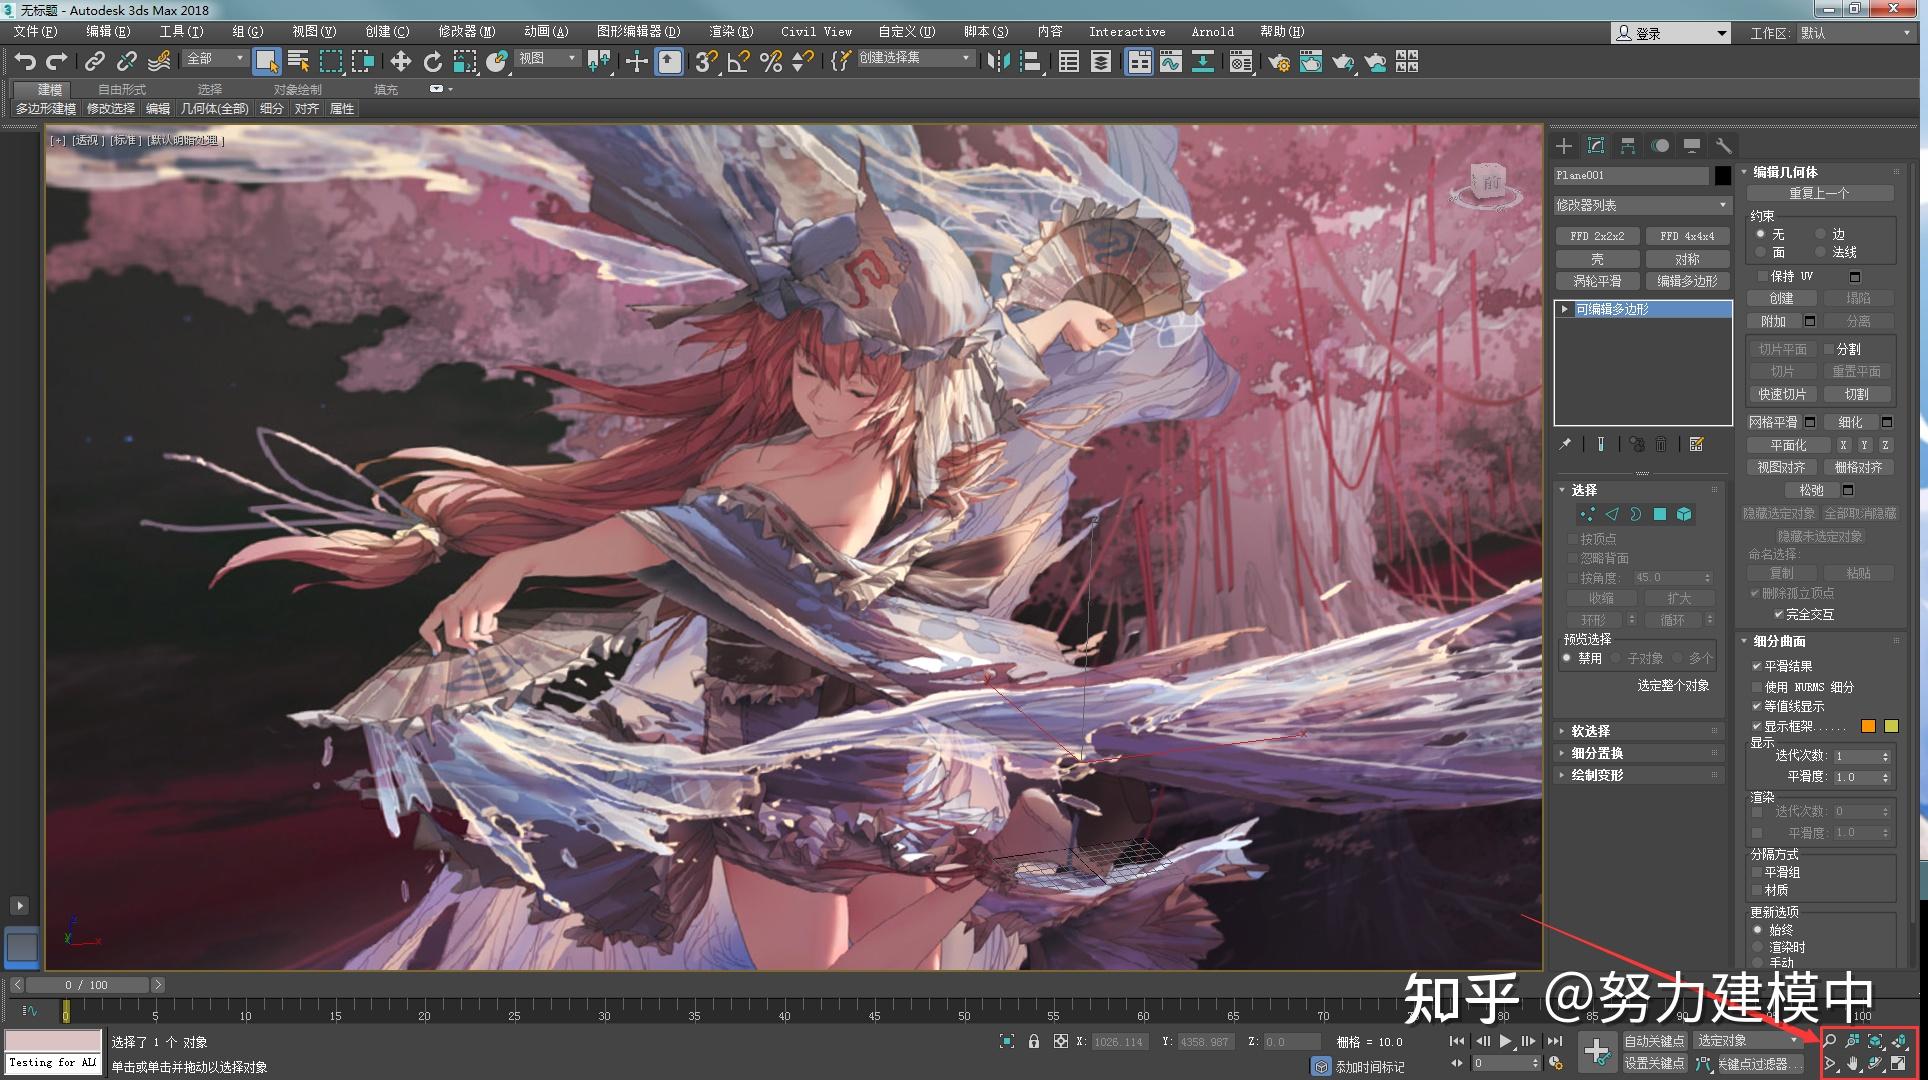Screen dimensions: 1928x1080
Task: Expand the 软选择 rollout
Action: [x=1590, y=731]
